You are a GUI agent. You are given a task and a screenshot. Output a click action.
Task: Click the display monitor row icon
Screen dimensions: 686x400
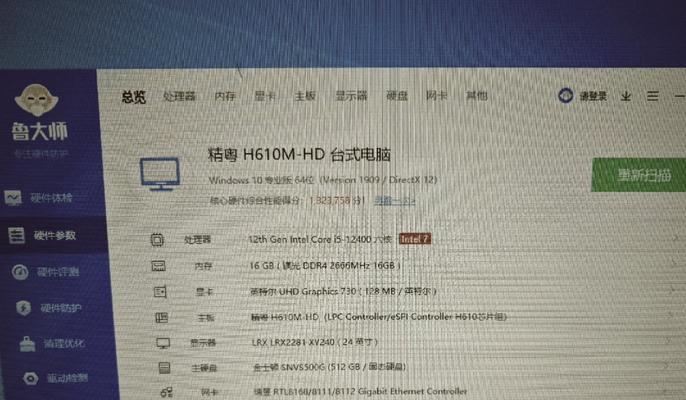163,343
